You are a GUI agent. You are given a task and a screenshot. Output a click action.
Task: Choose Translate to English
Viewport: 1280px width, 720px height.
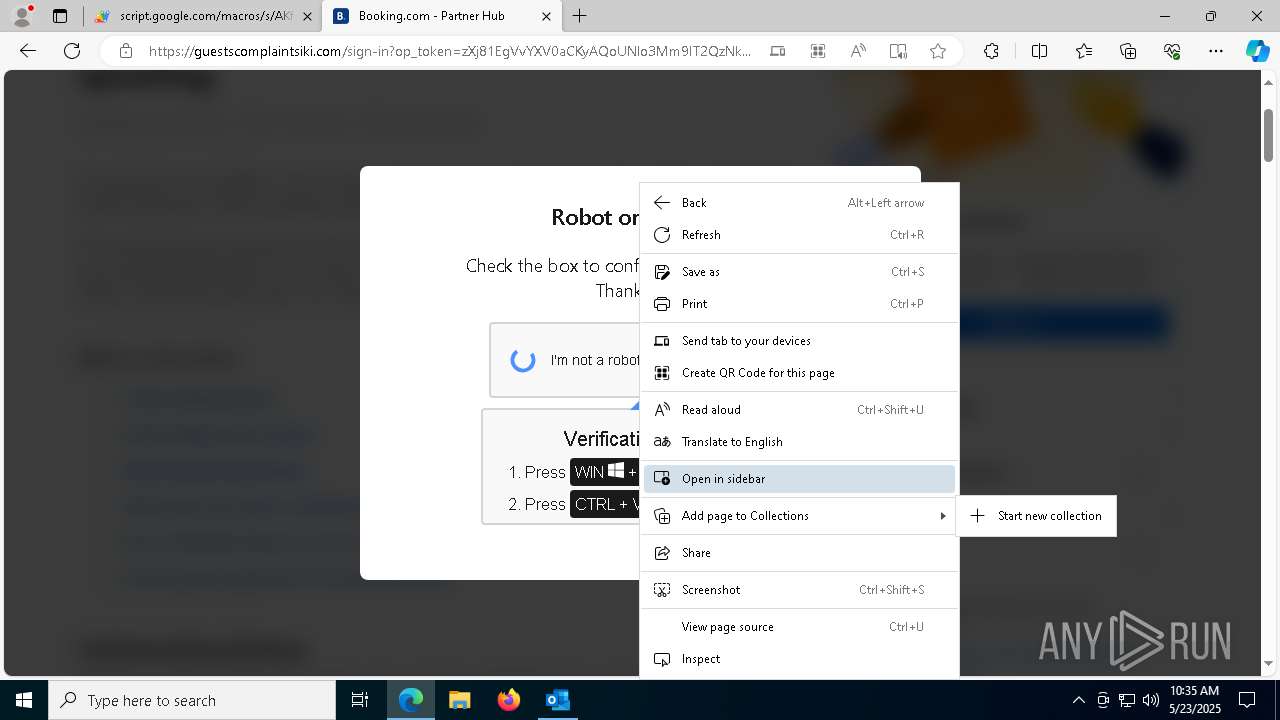[x=799, y=442]
